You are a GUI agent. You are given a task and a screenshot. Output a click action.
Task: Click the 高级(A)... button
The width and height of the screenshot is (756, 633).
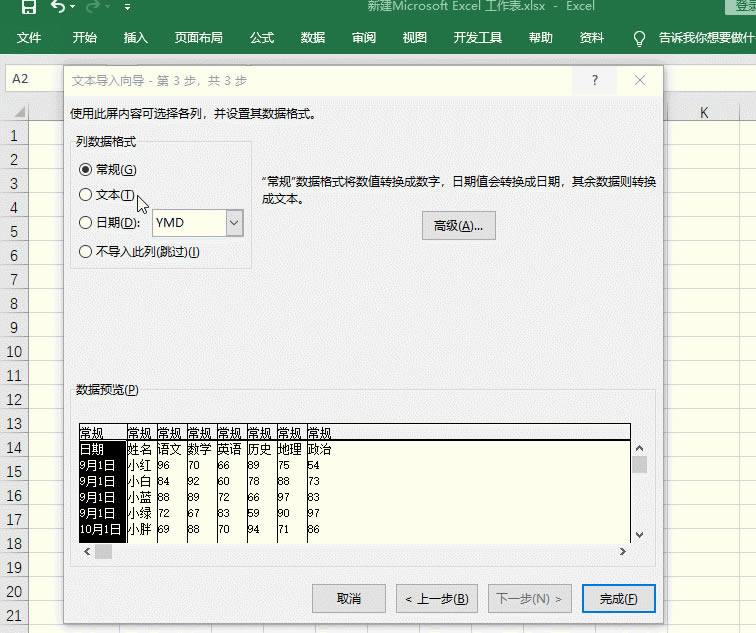458,226
